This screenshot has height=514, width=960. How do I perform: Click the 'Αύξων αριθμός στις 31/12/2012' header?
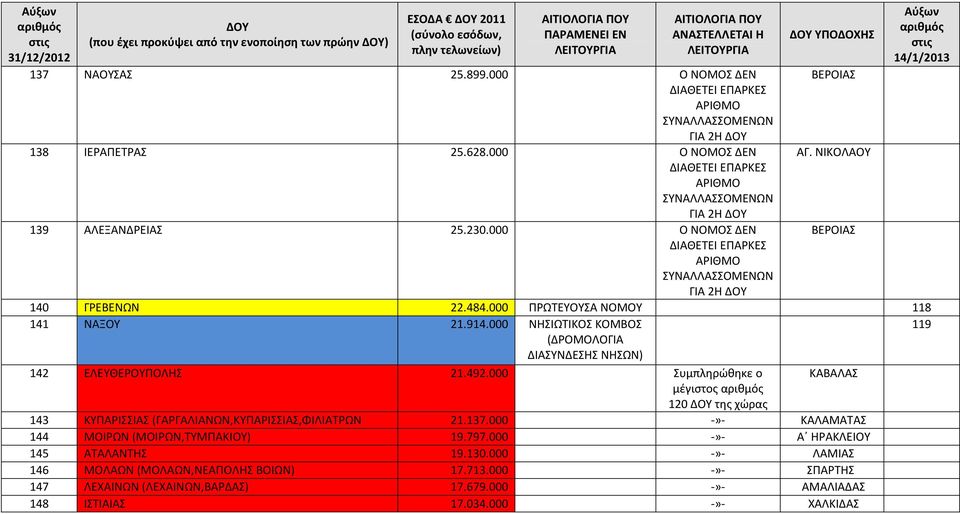coord(39,34)
